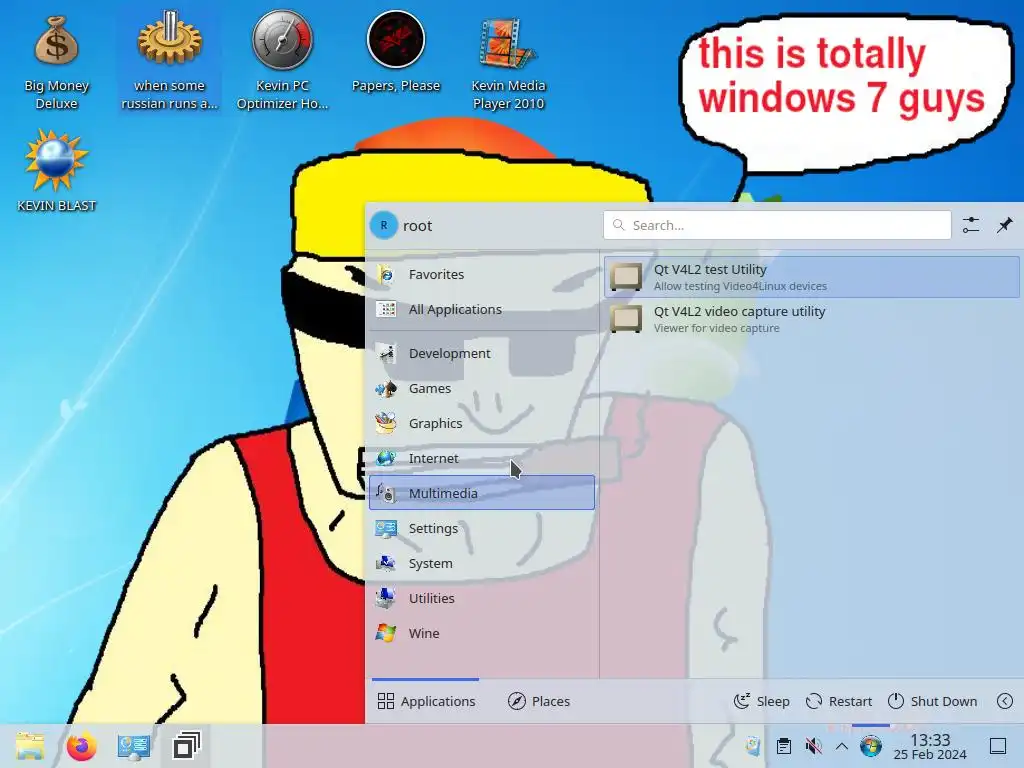Click the Restart button
The width and height of the screenshot is (1024, 768).
[x=839, y=701]
